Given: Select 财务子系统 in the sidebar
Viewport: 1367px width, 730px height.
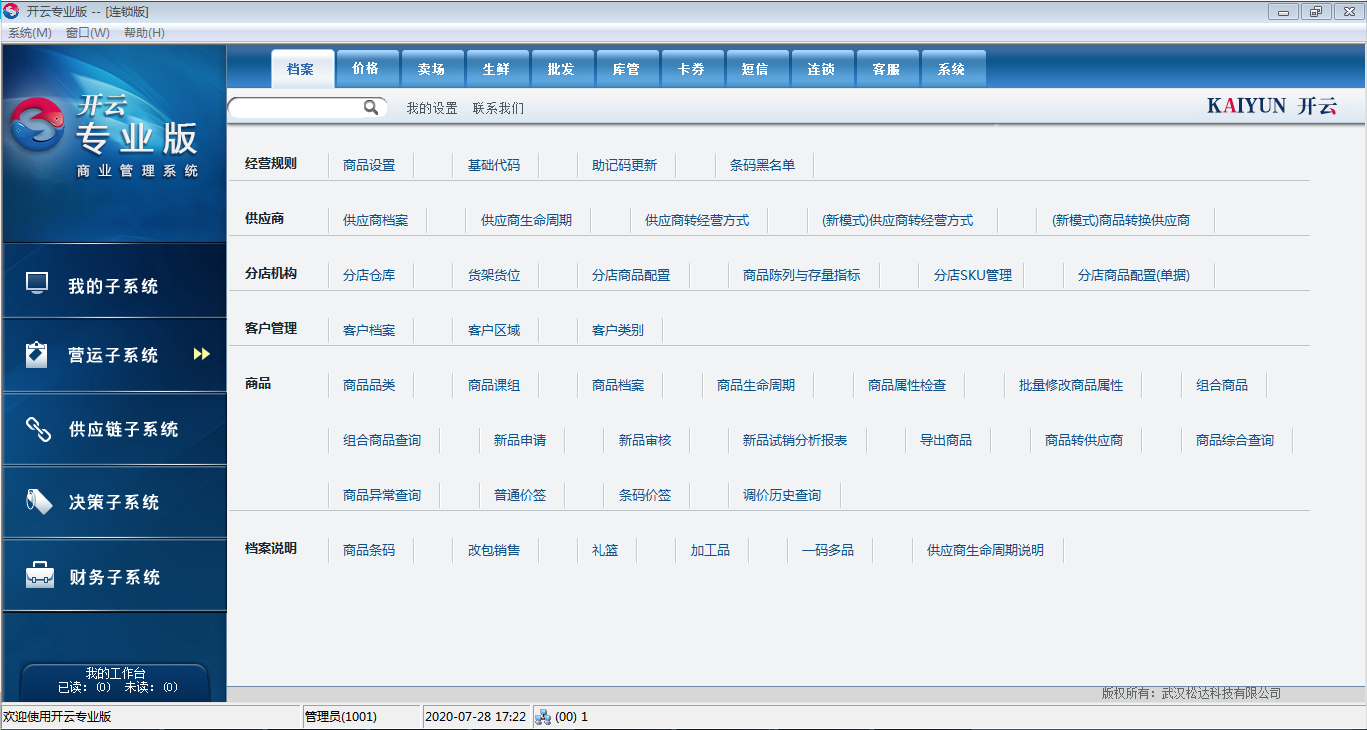Looking at the screenshot, I should 114,575.
